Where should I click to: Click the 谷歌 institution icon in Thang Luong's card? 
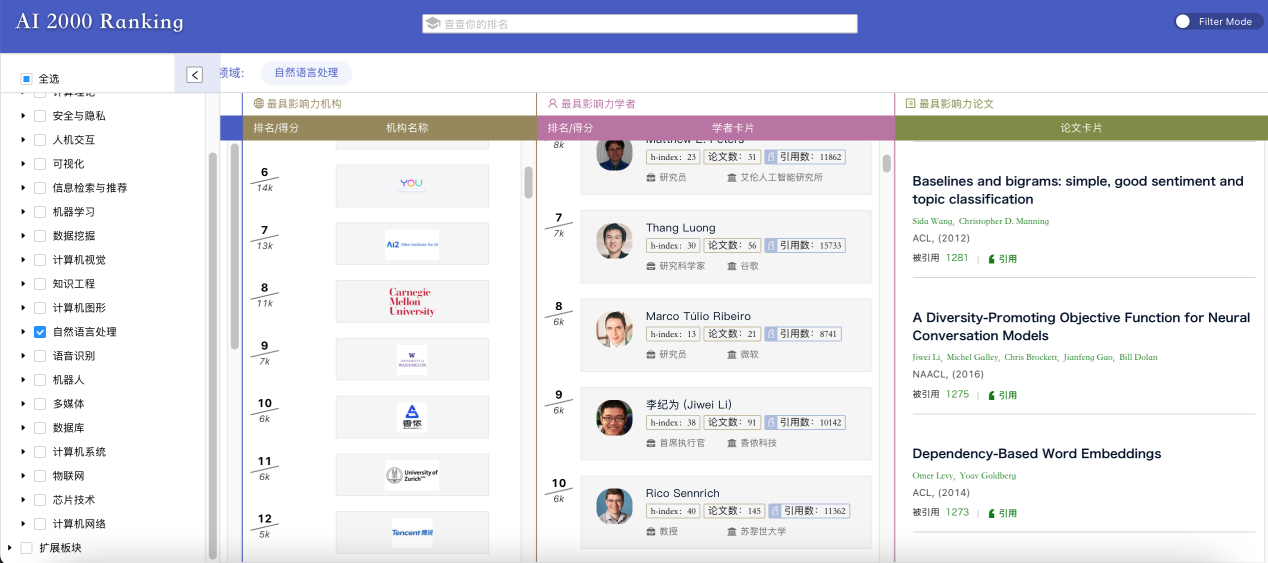732,267
